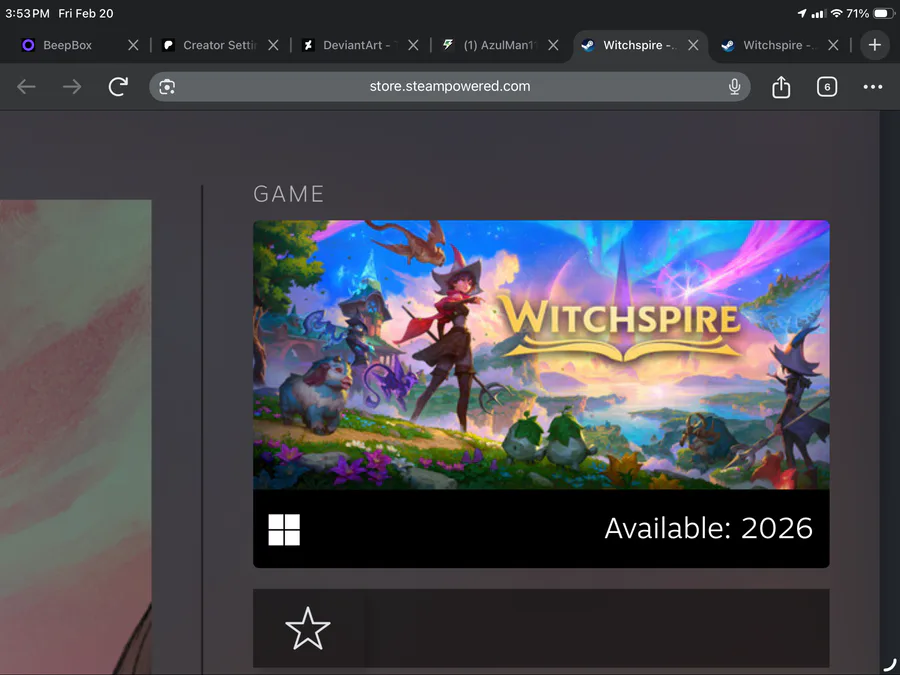
Task: Open a new browser tab
Action: [x=875, y=45]
